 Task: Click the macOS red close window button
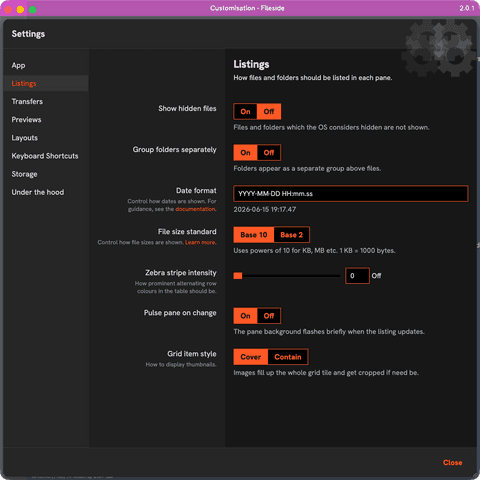pos(8,9)
